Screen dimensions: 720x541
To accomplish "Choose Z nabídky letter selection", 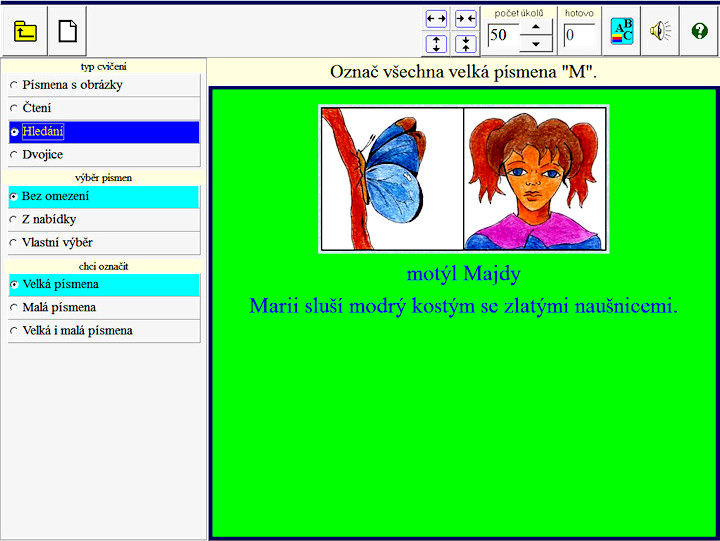I will 104,220.
